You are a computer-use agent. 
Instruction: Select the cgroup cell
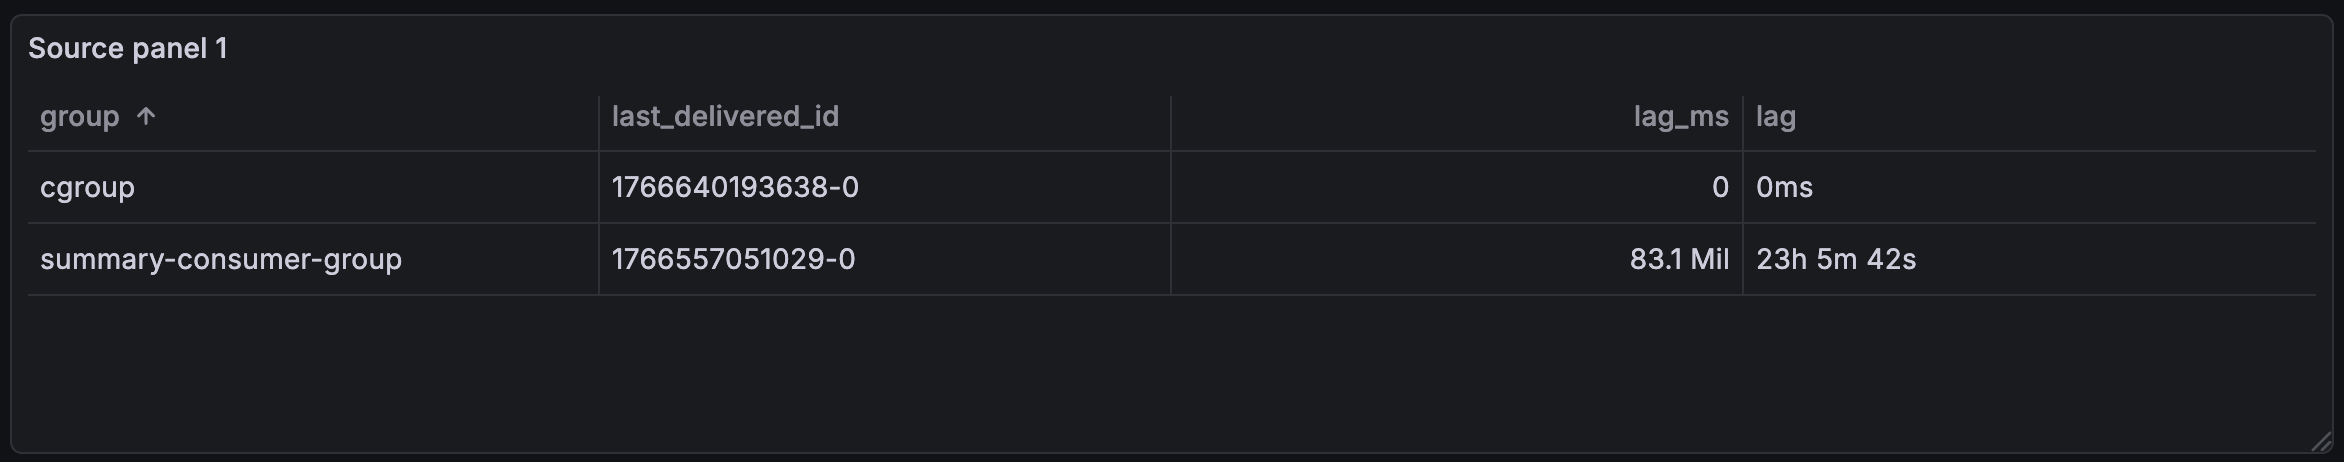[88, 188]
